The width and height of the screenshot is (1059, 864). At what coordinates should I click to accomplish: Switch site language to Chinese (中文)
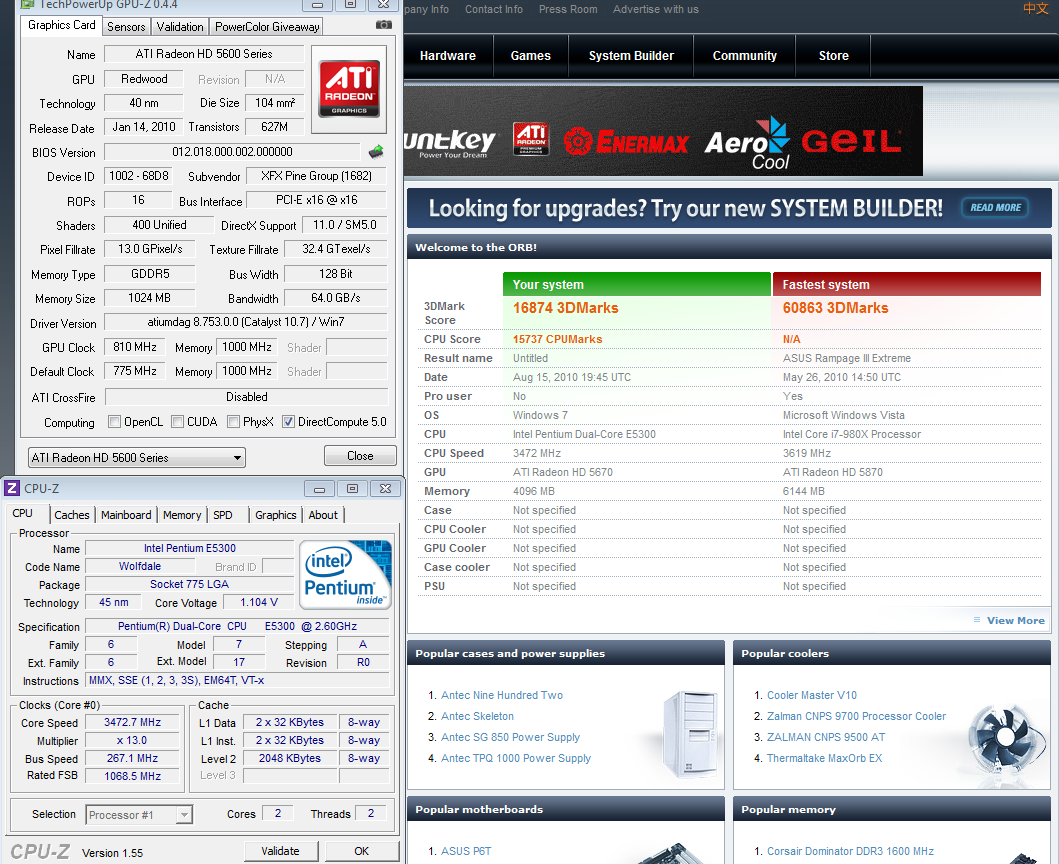pyautogui.click(x=1035, y=9)
